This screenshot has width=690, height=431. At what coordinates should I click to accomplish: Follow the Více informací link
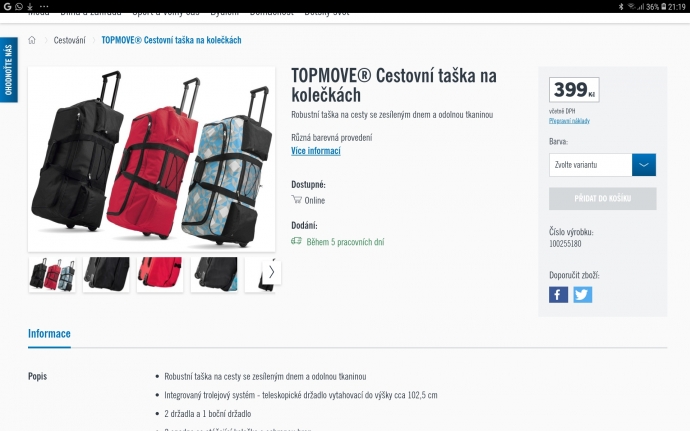pyautogui.click(x=316, y=151)
